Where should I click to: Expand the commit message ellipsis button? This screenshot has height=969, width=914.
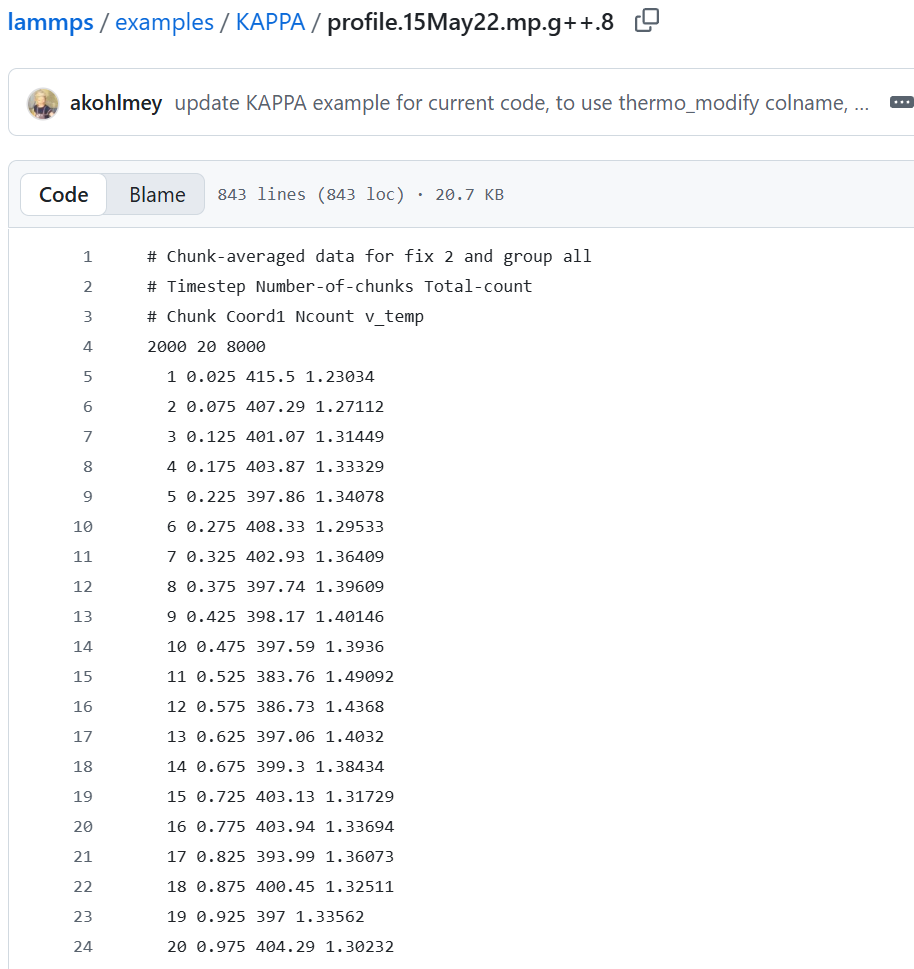[x=901, y=102]
